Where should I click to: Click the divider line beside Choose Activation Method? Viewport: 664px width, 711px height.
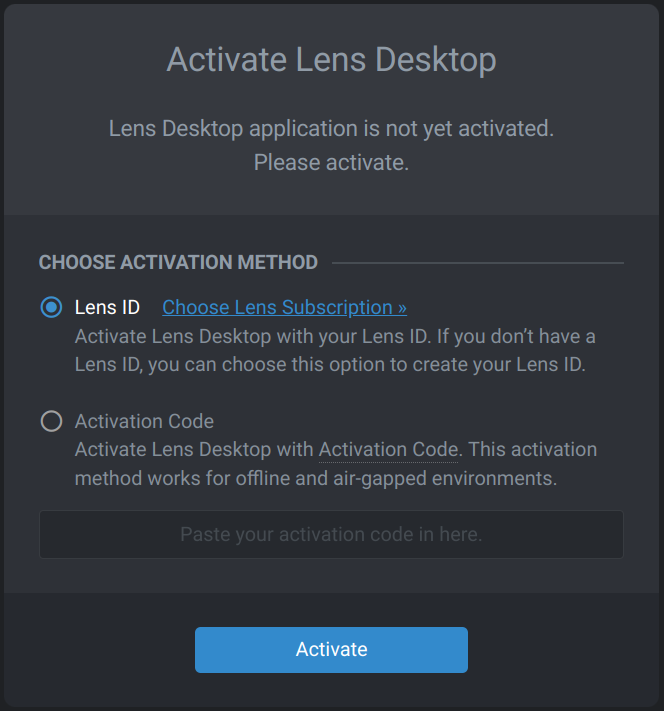[x=478, y=263]
